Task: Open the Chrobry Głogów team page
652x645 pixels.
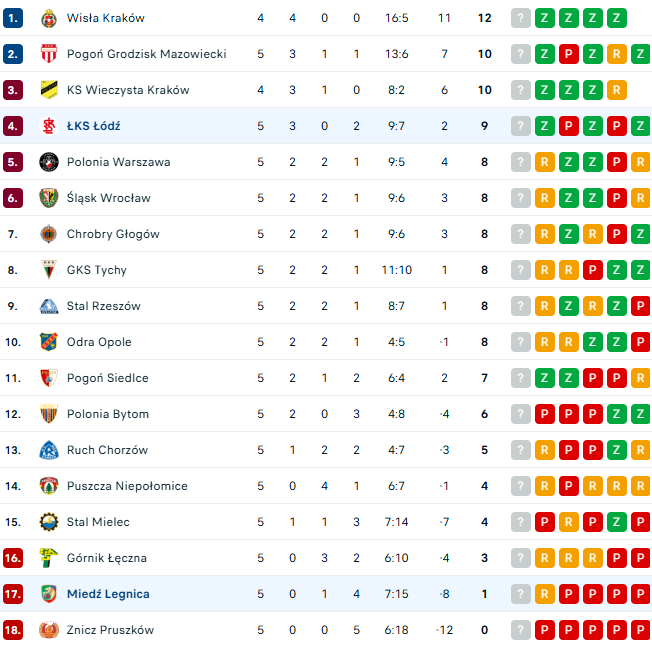Action: tap(113, 234)
